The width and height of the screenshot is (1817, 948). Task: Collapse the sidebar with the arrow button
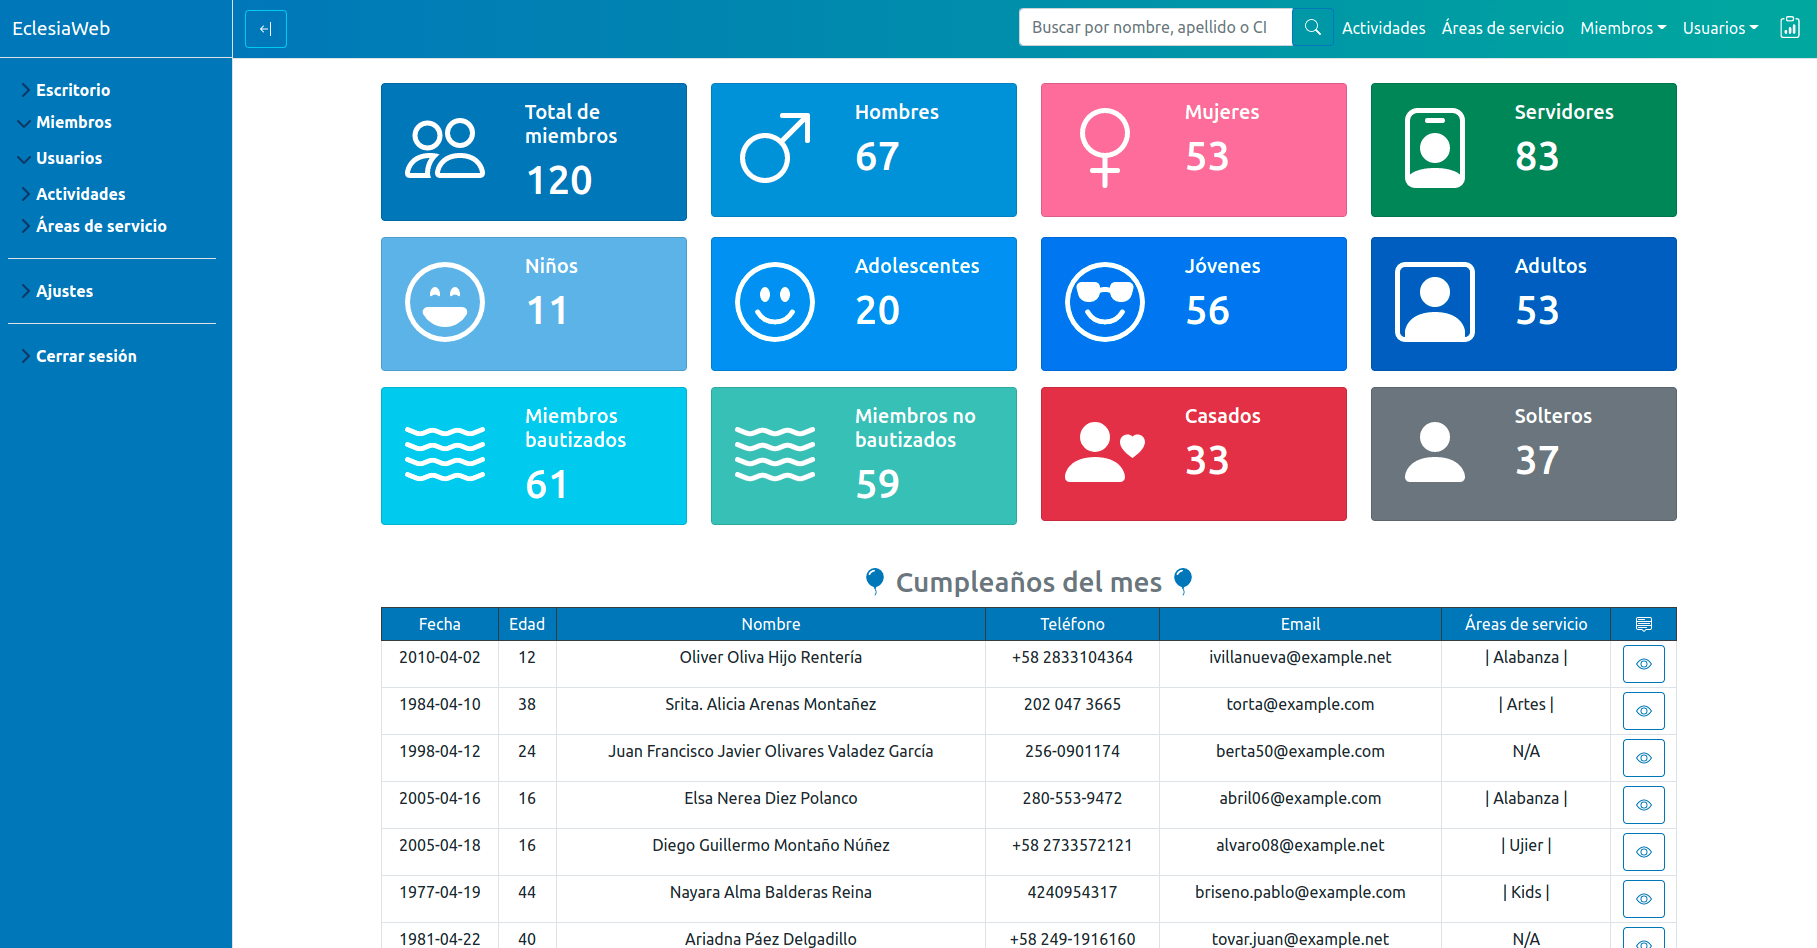(x=266, y=29)
